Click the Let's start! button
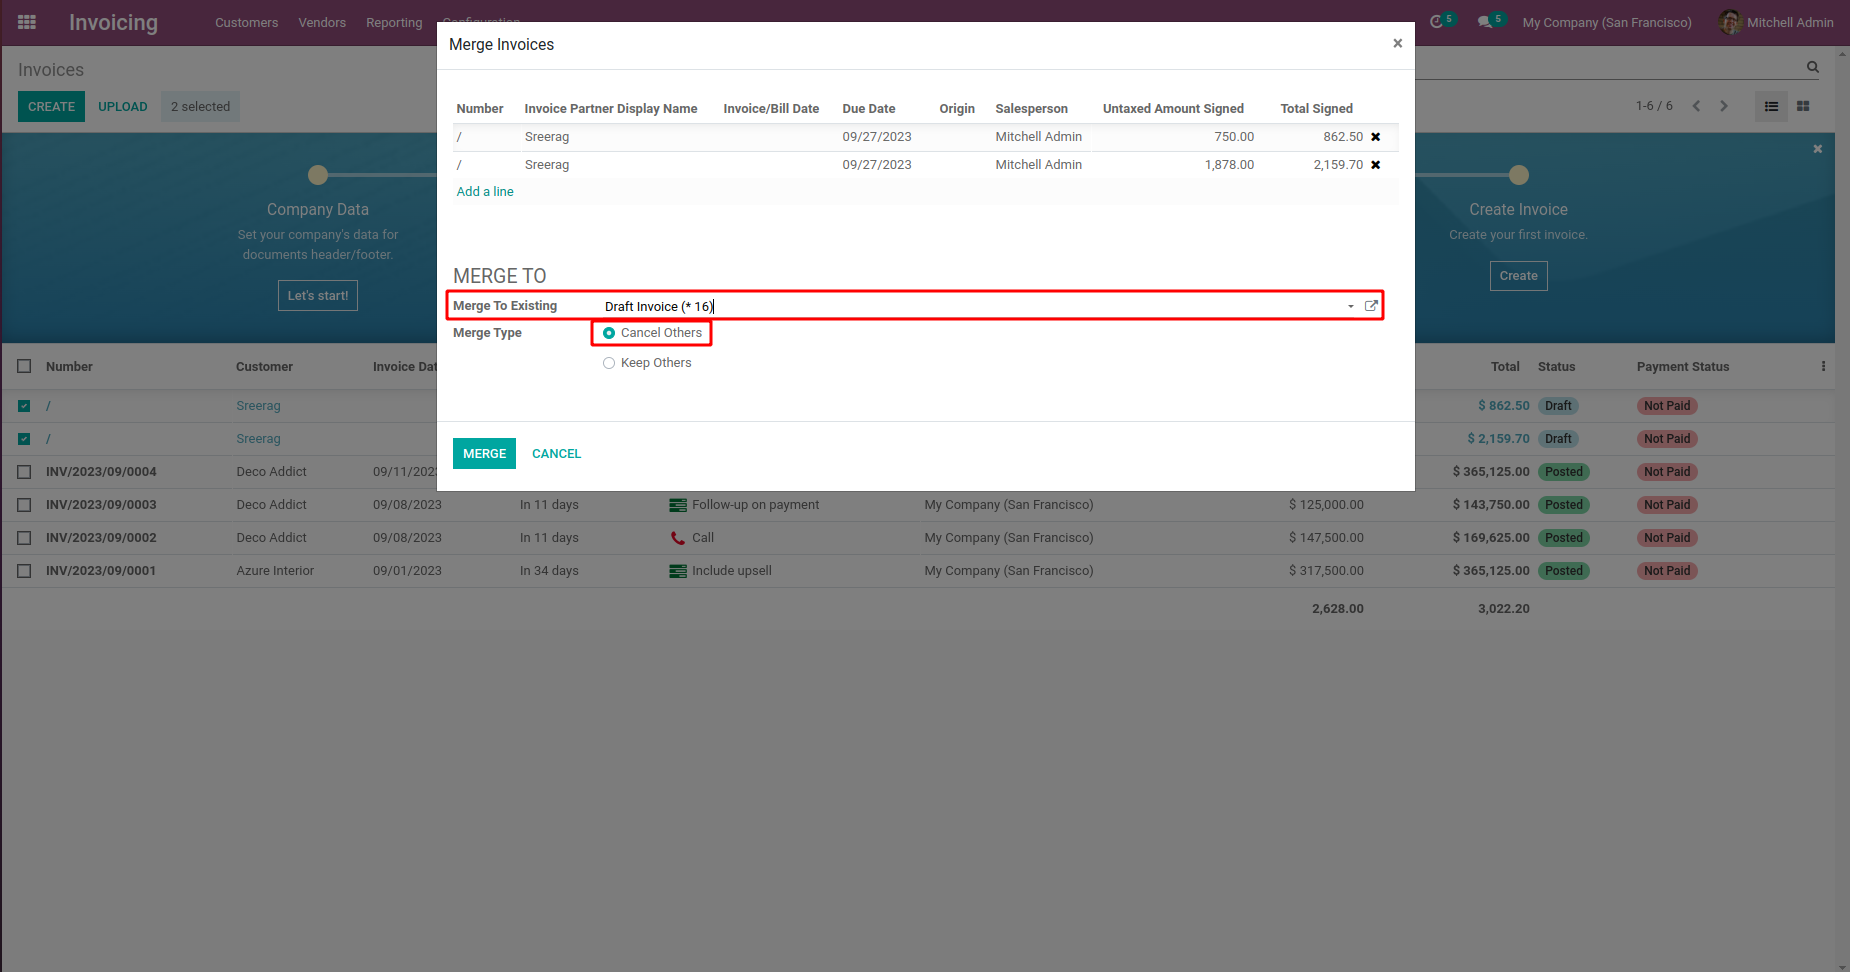This screenshot has width=1850, height=972. point(318,296)
